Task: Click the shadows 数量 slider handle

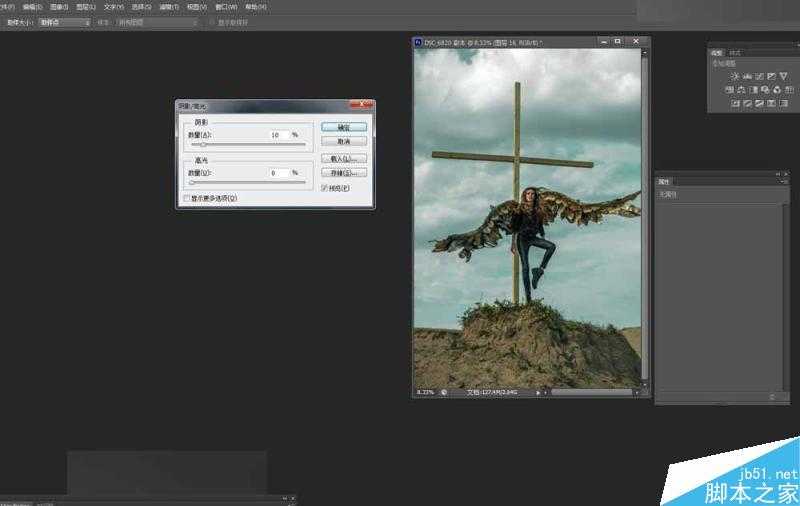Action: [203, 145]
